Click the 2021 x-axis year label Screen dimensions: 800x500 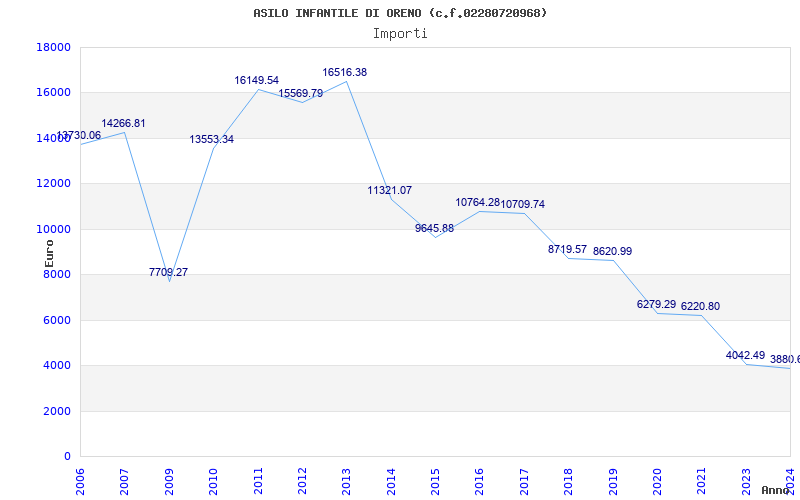[x=702, y=481]
